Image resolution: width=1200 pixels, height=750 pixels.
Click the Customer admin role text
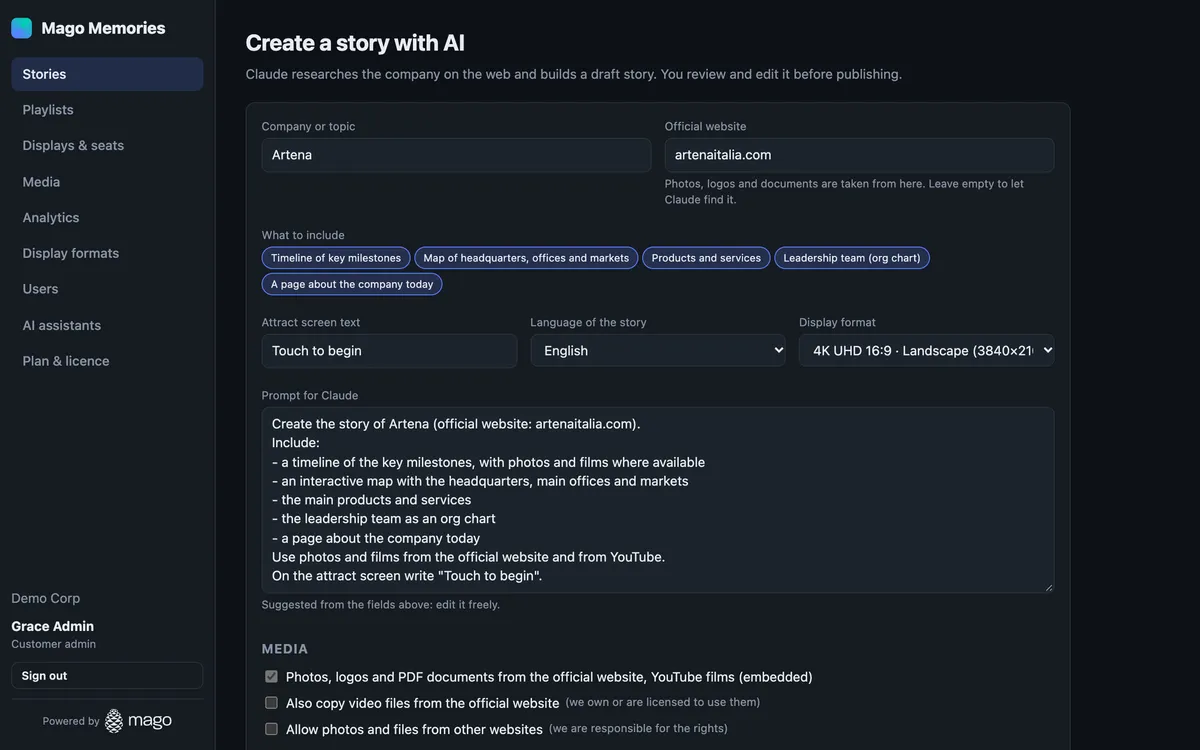(53, 644)
